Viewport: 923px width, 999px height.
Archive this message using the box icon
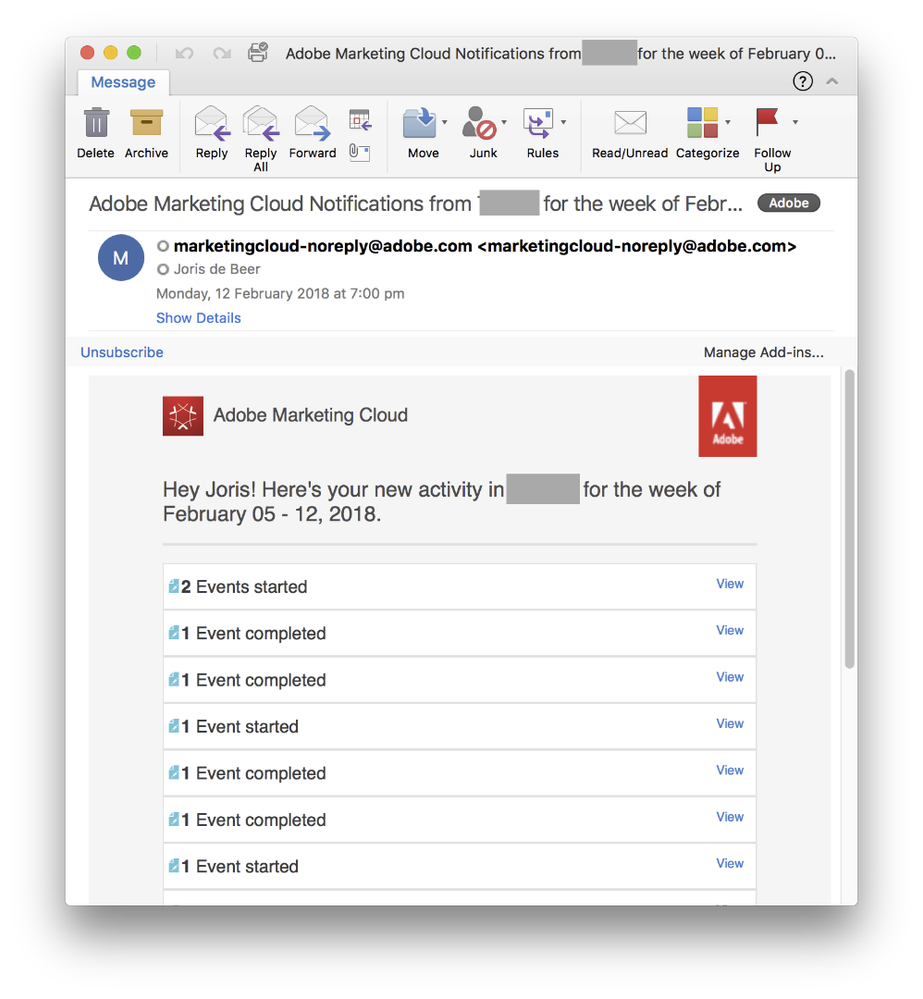(x=146, y=124)
